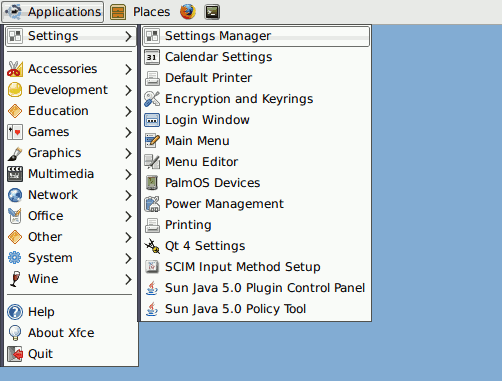Expand the Accessories submenu arrow
502x381 pixels.
pos(128,69)
